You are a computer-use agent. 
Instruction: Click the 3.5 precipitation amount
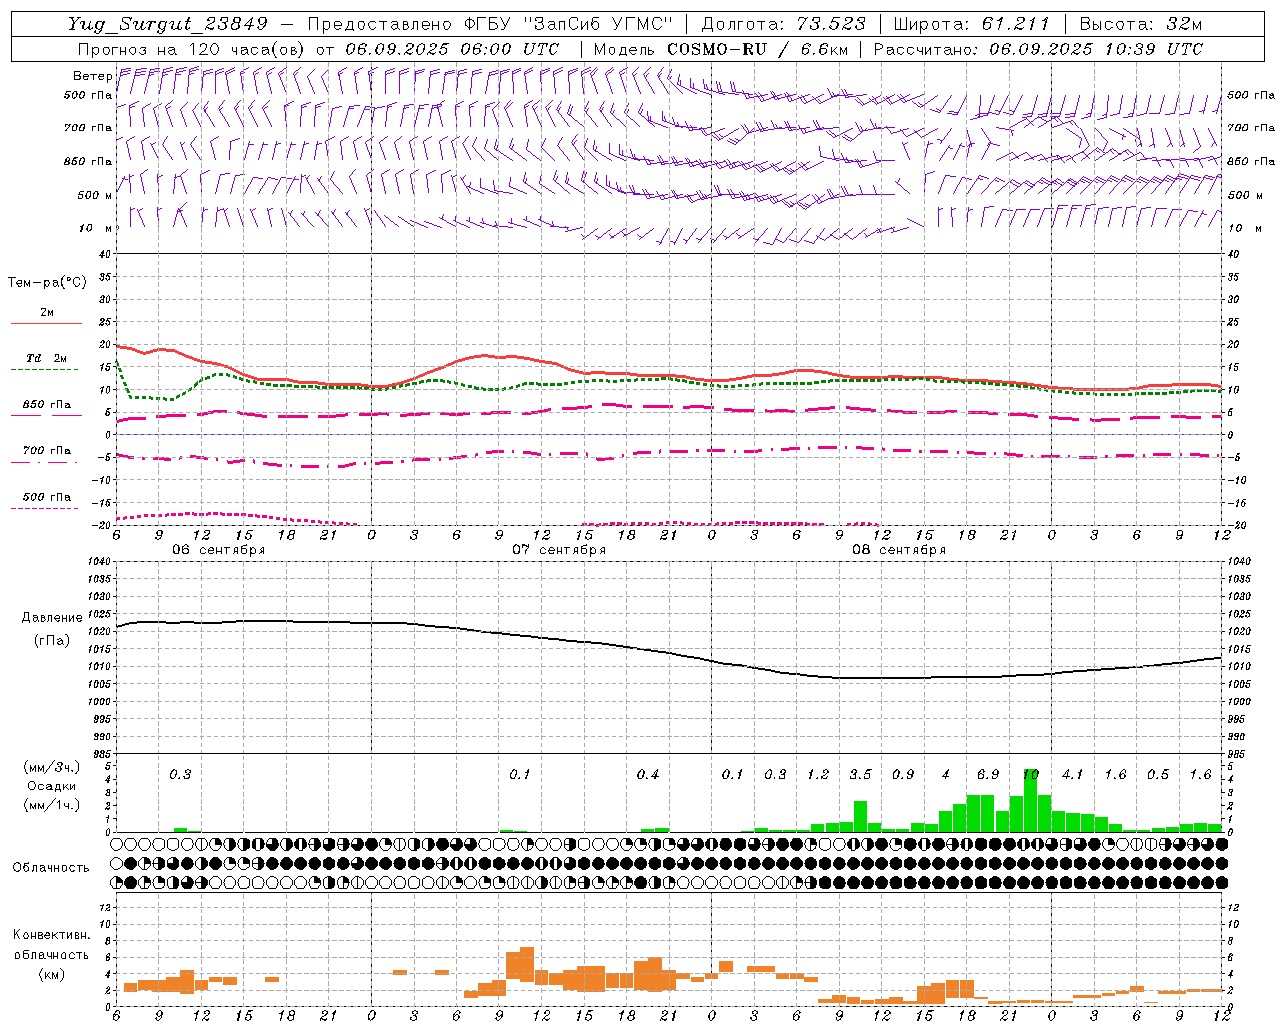(x=860, y=774)
